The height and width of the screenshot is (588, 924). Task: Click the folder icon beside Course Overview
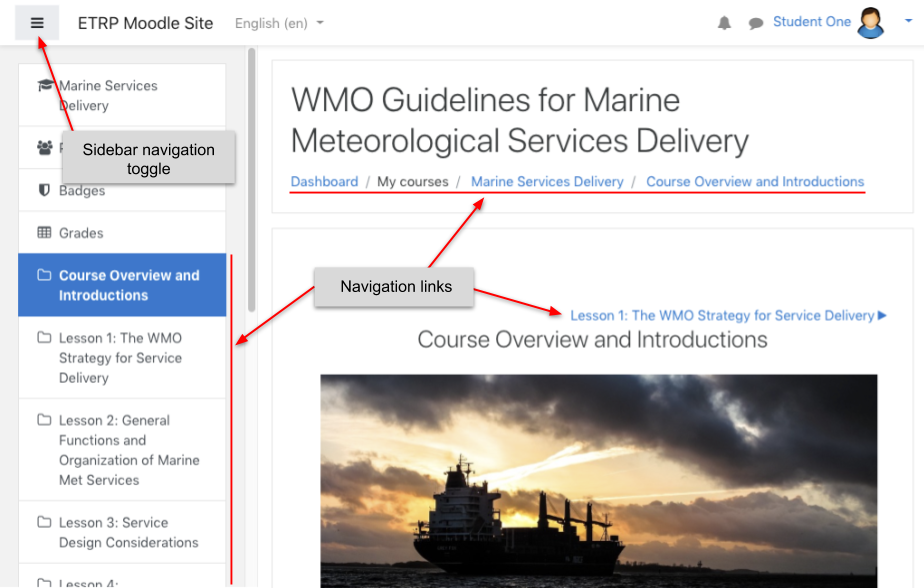coord(44,275)
